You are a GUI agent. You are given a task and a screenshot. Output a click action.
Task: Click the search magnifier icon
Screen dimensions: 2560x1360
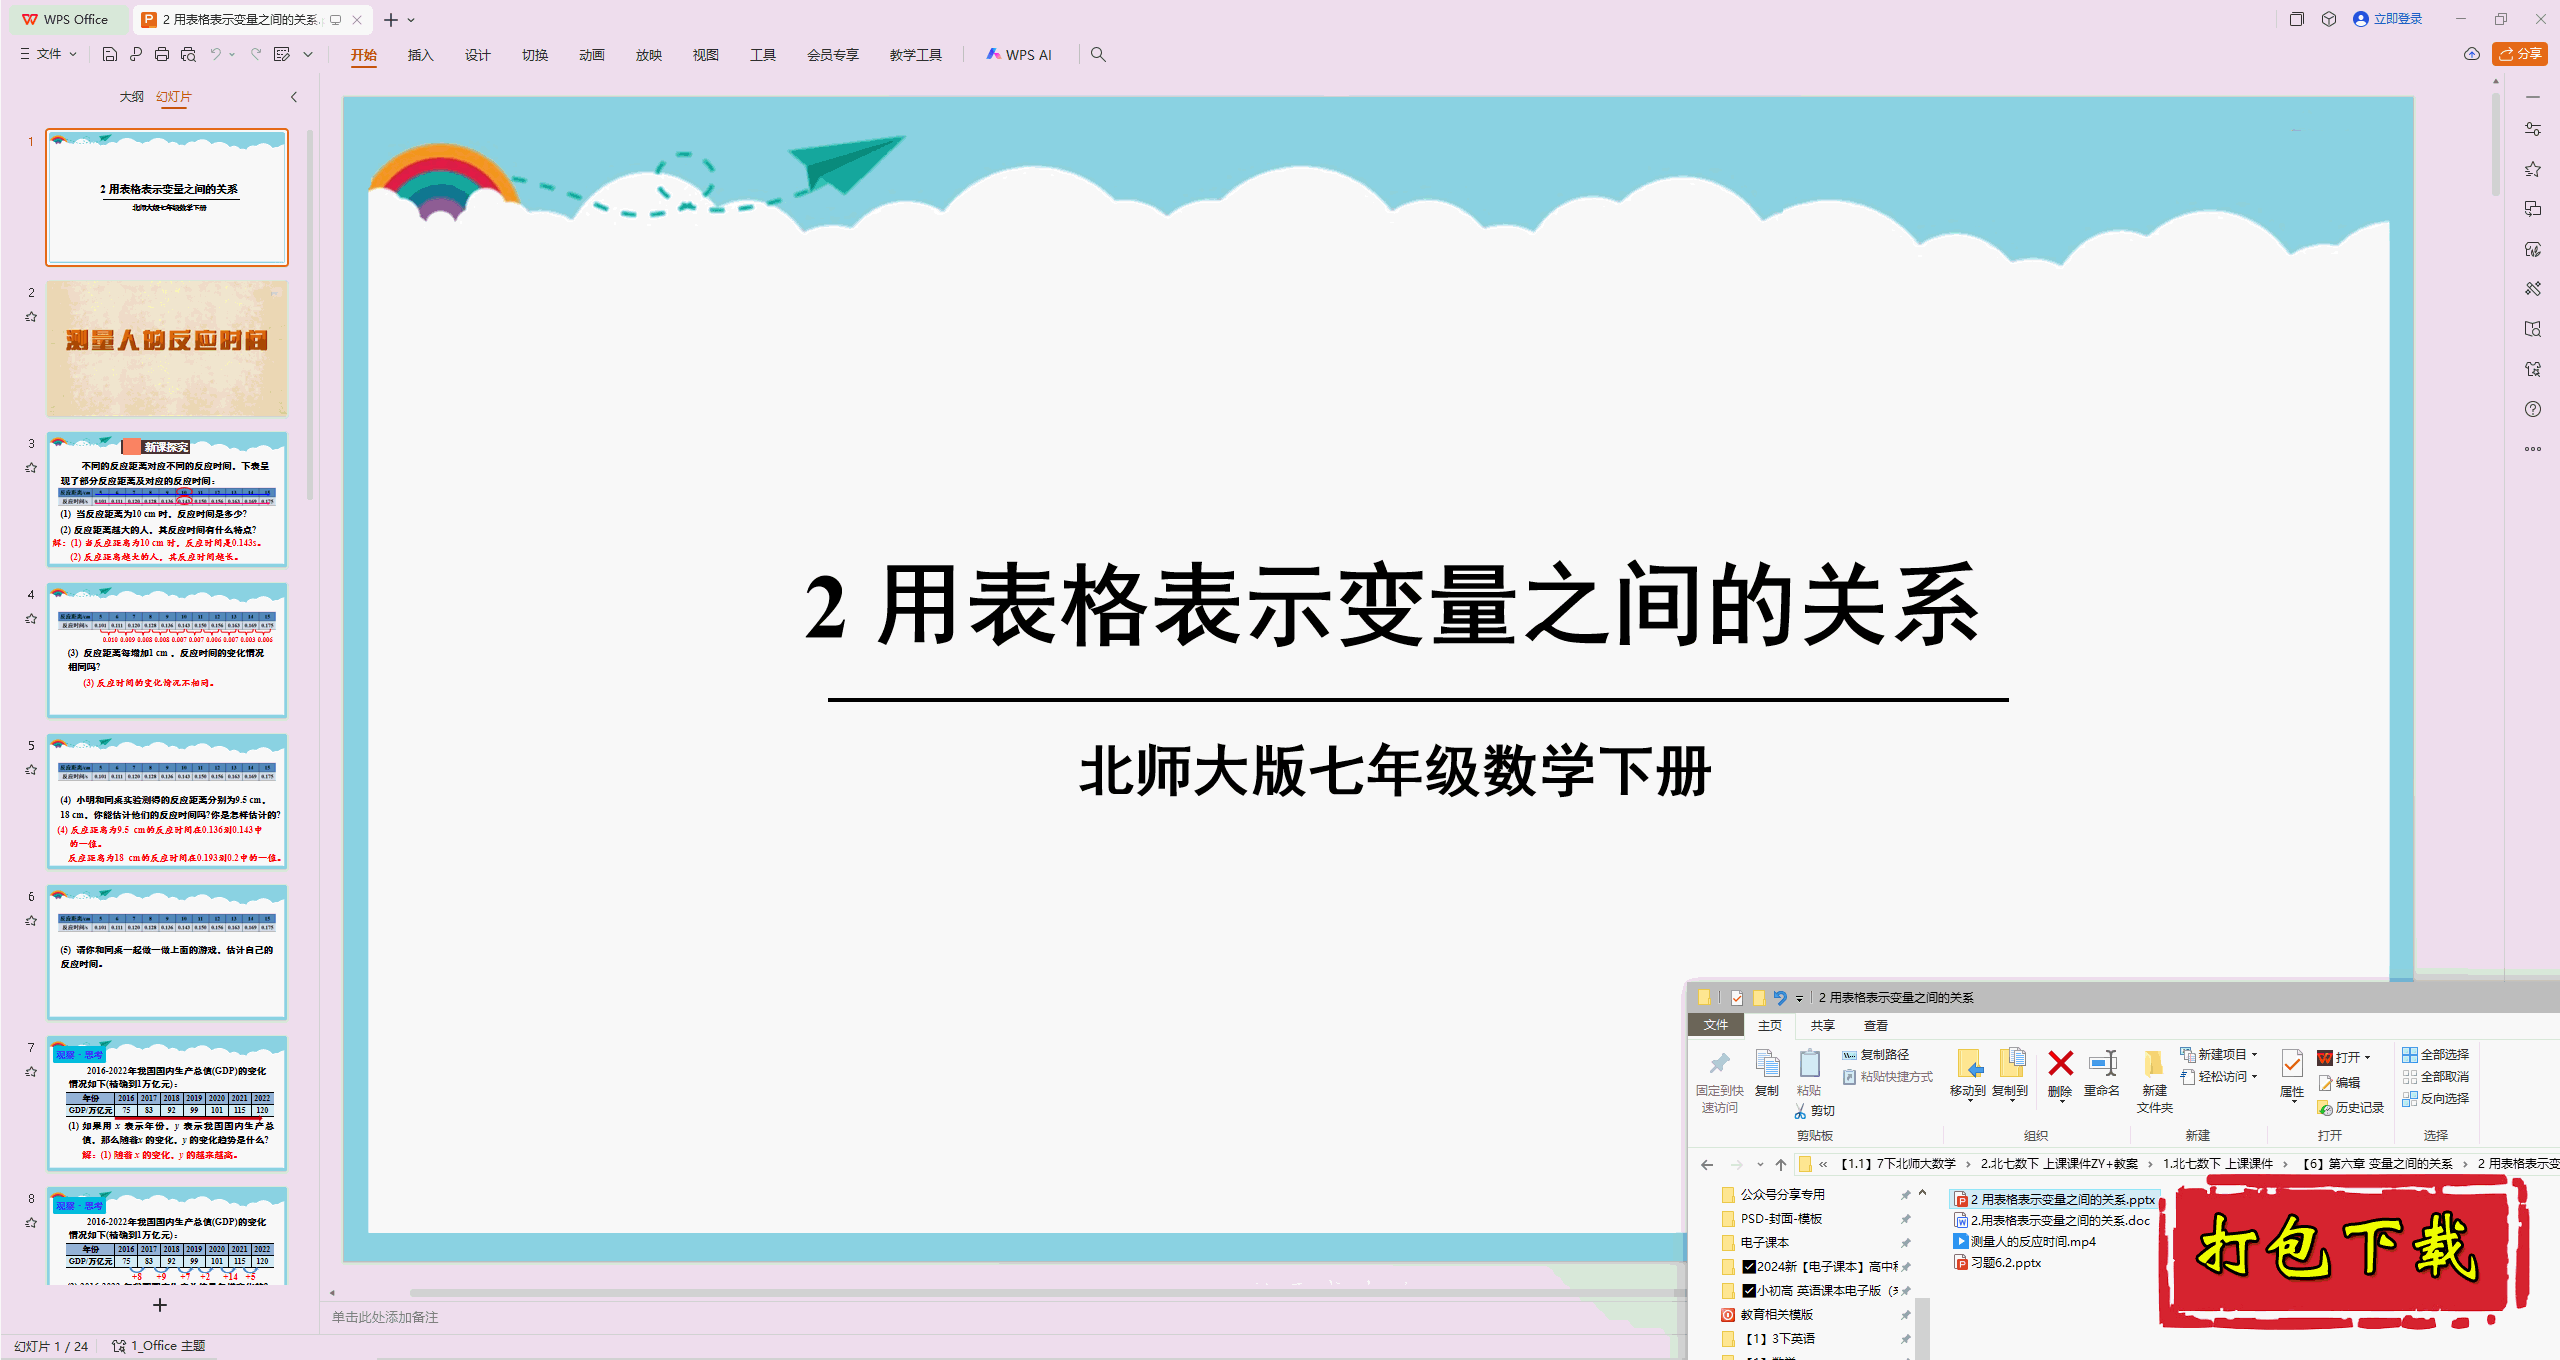[x=1098, y=54]
